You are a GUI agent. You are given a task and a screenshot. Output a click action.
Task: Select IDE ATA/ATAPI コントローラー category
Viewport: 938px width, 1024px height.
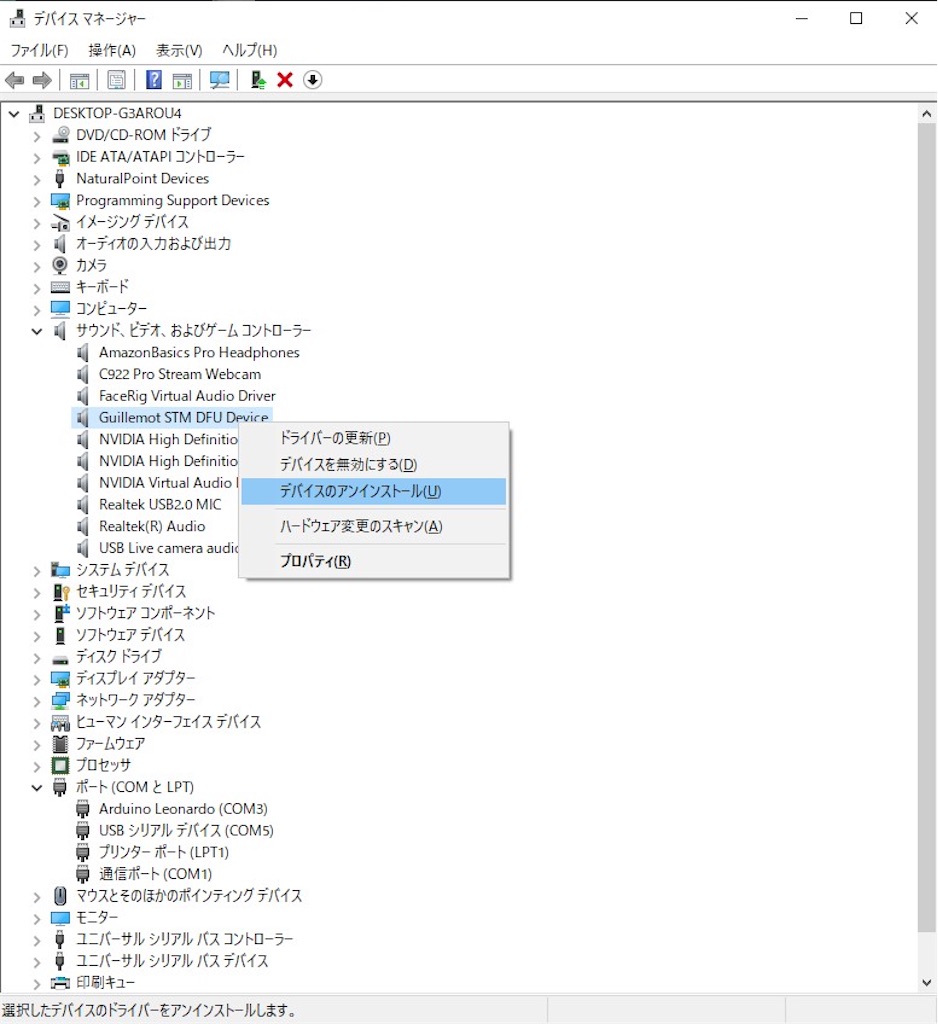click(161, 157)
